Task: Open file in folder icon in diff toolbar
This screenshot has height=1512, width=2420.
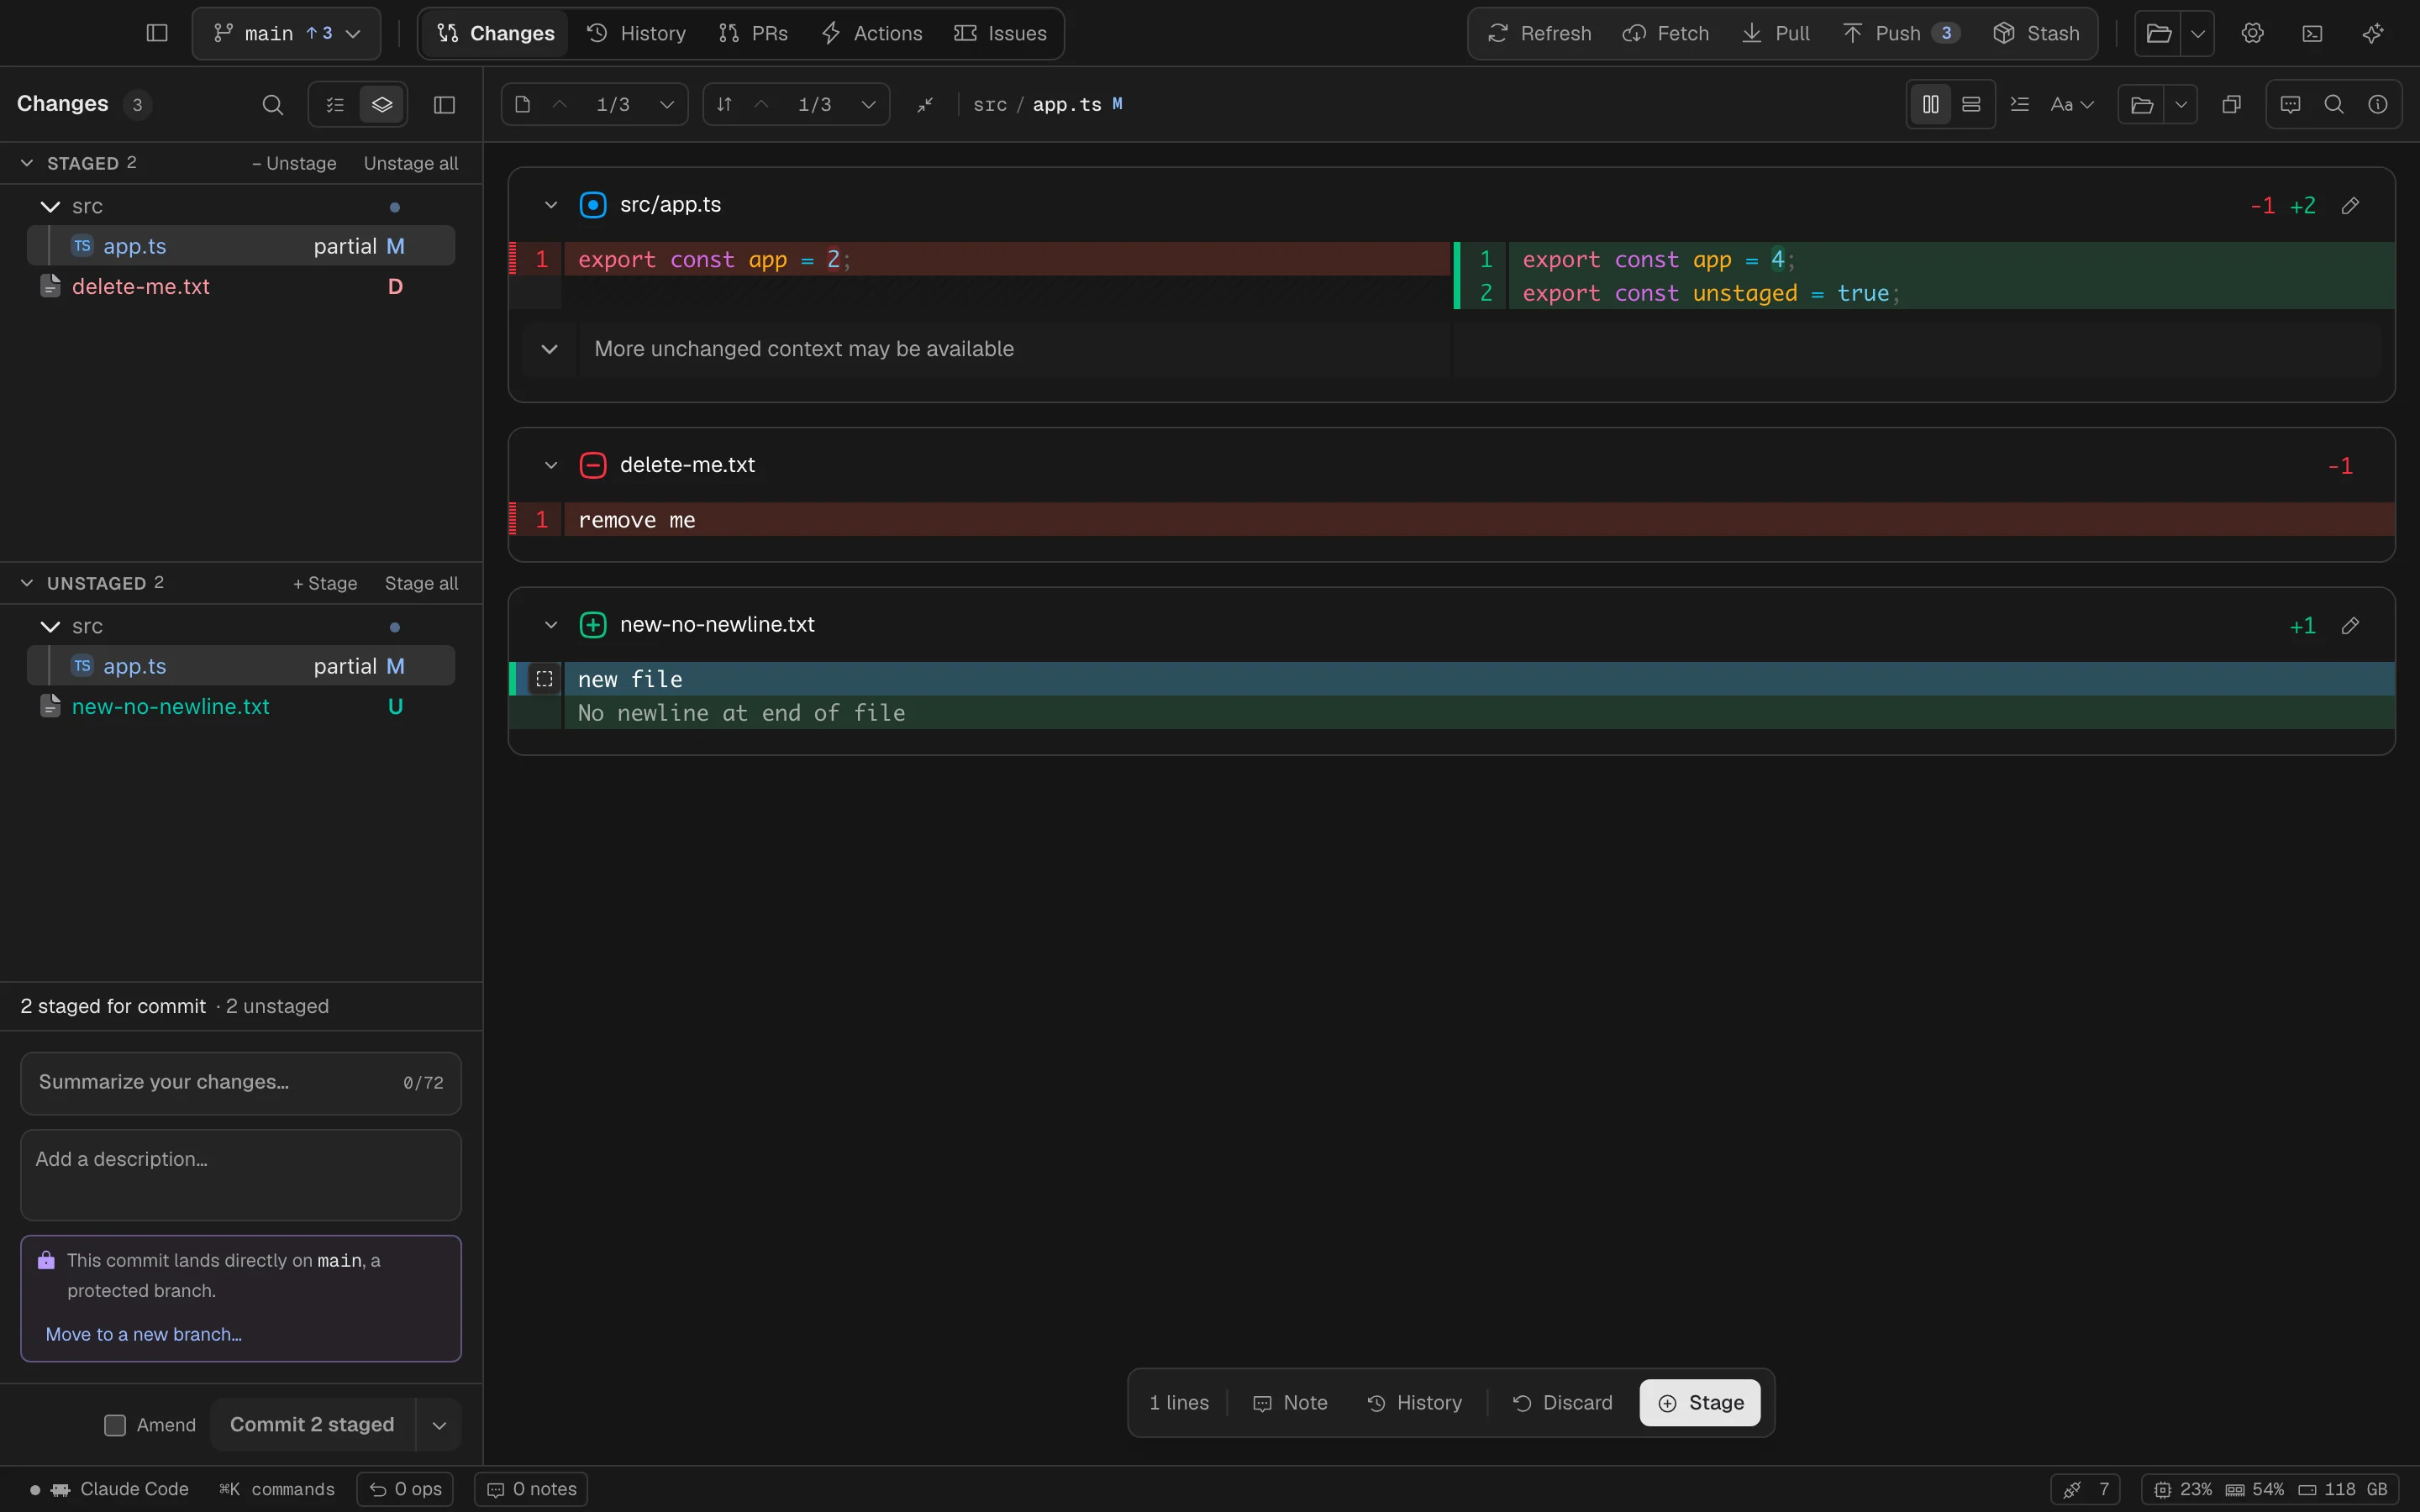Action: coord(2141,104)
